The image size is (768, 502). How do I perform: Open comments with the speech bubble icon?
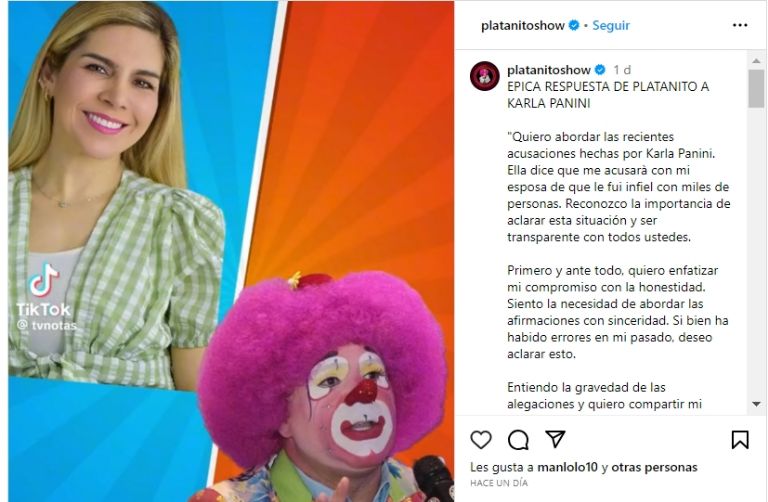tap(518, 440)
